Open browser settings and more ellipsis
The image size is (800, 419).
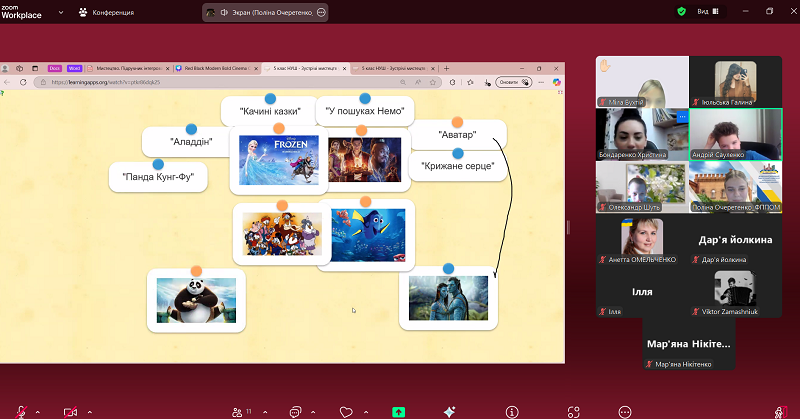click(x=541, y=82)
